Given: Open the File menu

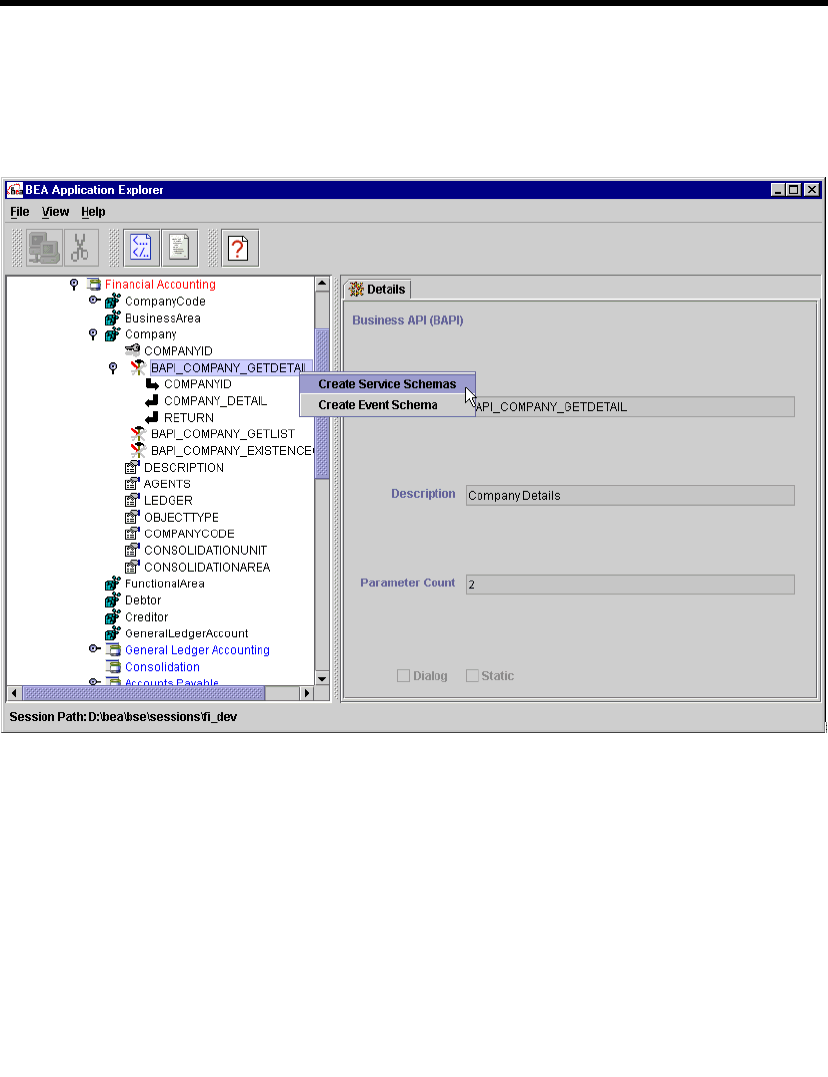Looking at the screenshot, I should [x=20, y=212].
